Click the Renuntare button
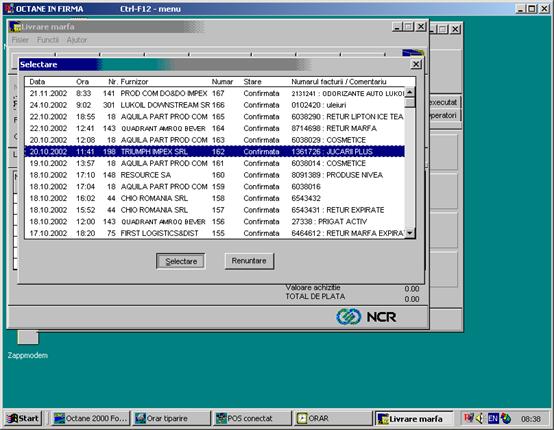The width and height of the screenshot is (554, 430). (249, 261)
